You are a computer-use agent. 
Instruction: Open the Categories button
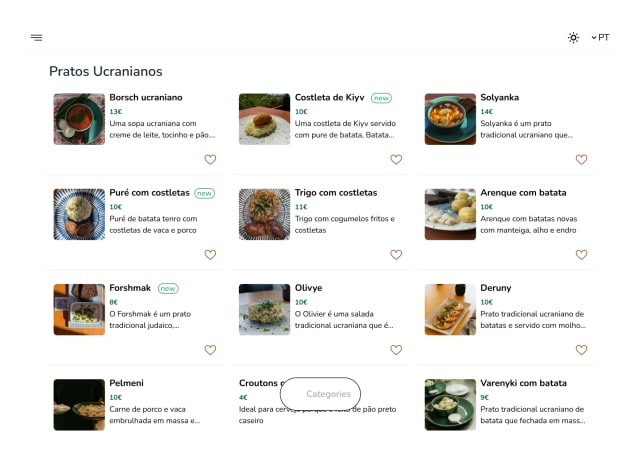coord(320,394)
